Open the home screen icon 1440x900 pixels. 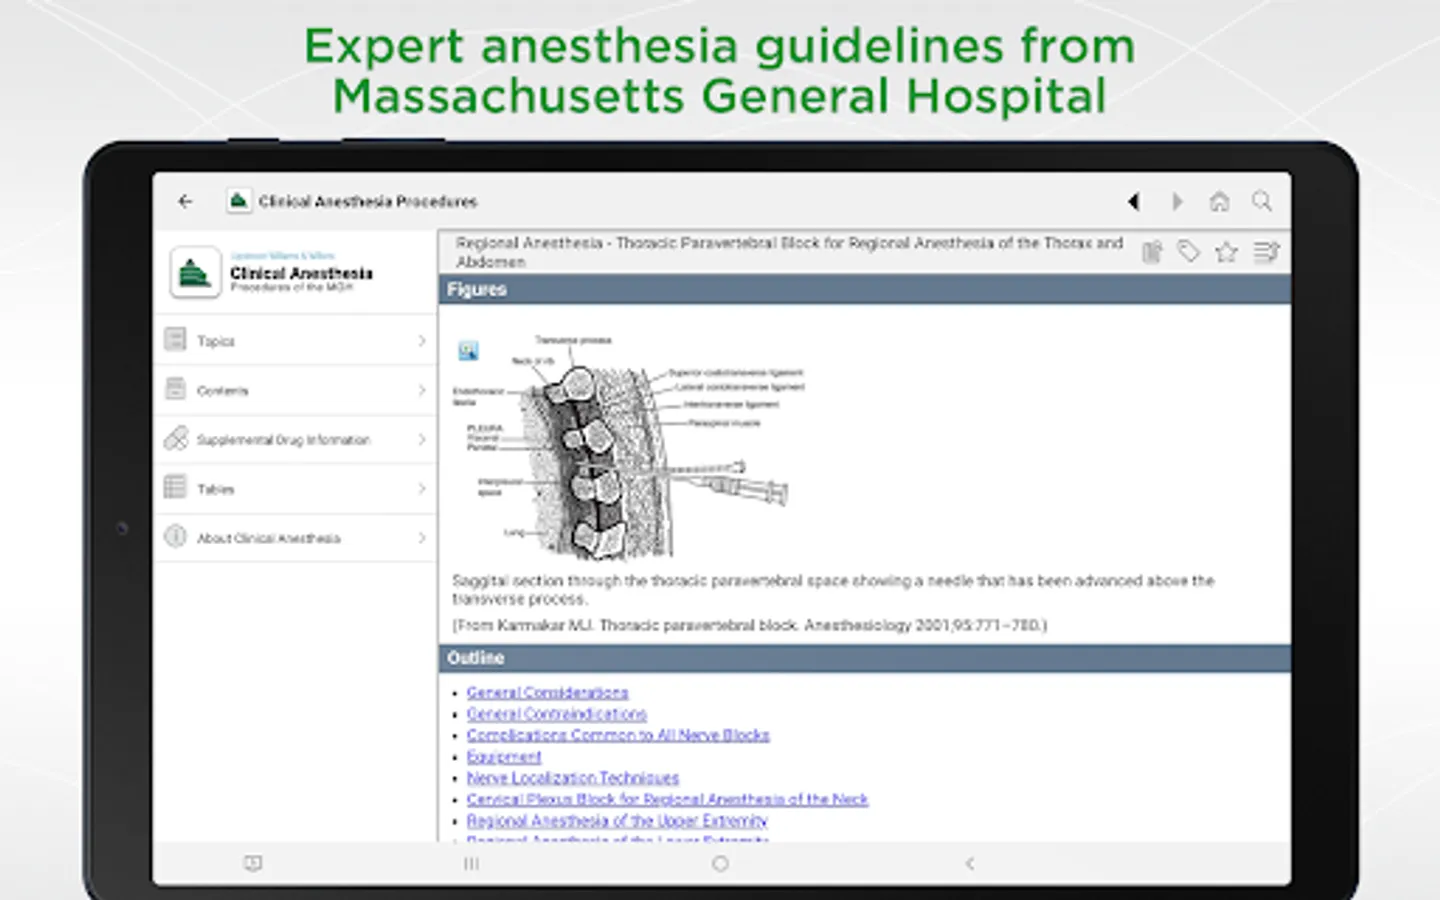point(1219,201)
